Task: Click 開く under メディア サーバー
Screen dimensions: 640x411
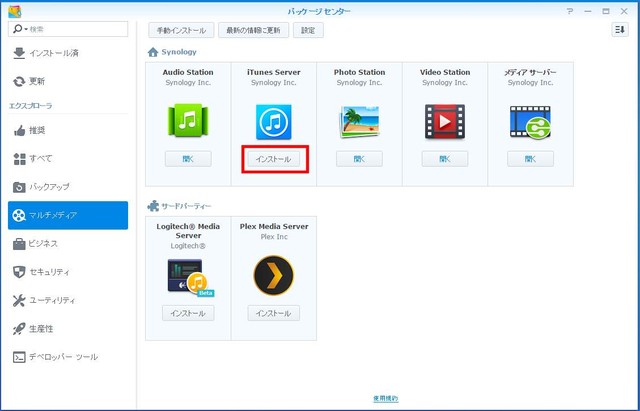Action: click(x=530, y=159)
